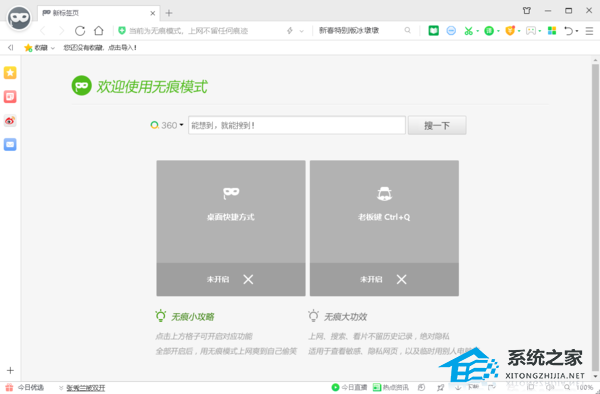
Task: Click the 搜一下 search button
Action: coord(437,125)
